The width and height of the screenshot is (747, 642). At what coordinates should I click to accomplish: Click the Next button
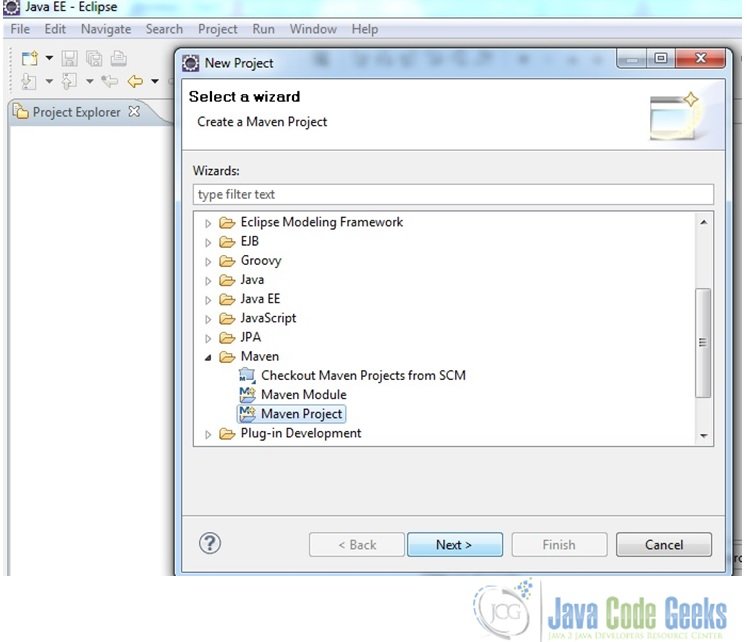[454, 544]
